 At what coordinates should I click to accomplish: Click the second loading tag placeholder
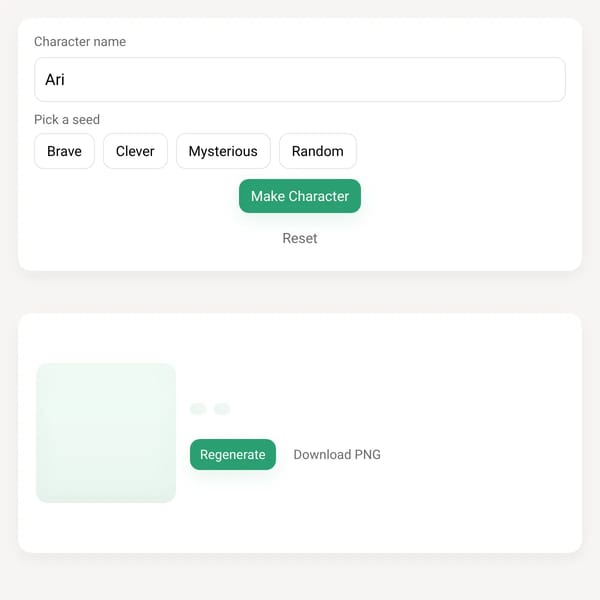[222, 409]
